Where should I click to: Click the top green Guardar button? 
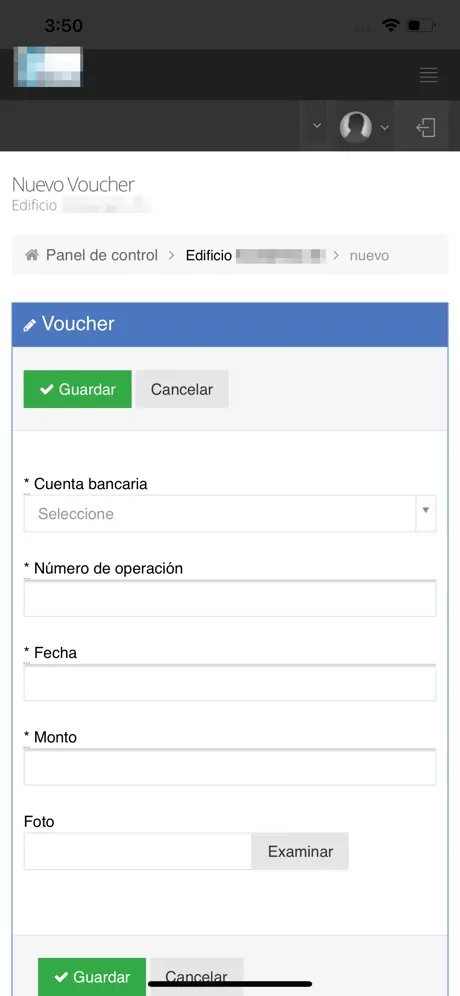[78, 389]
